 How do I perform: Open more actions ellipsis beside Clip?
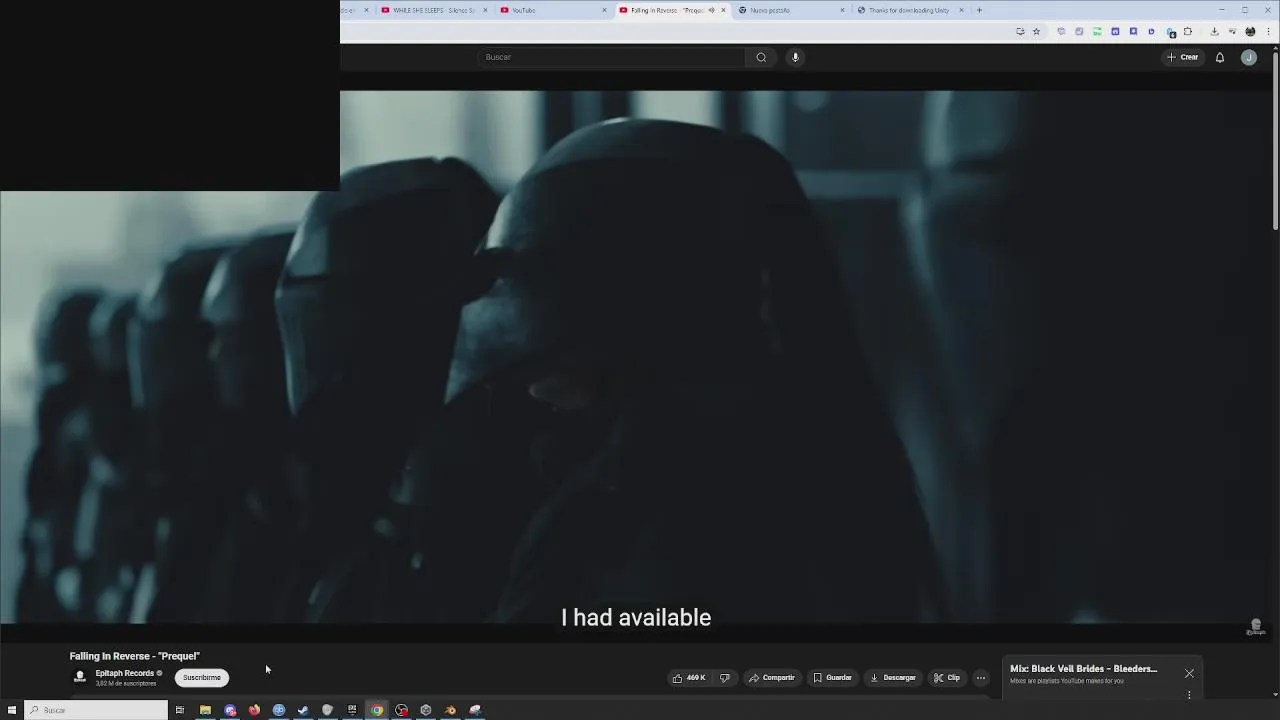tap(980, 678)
